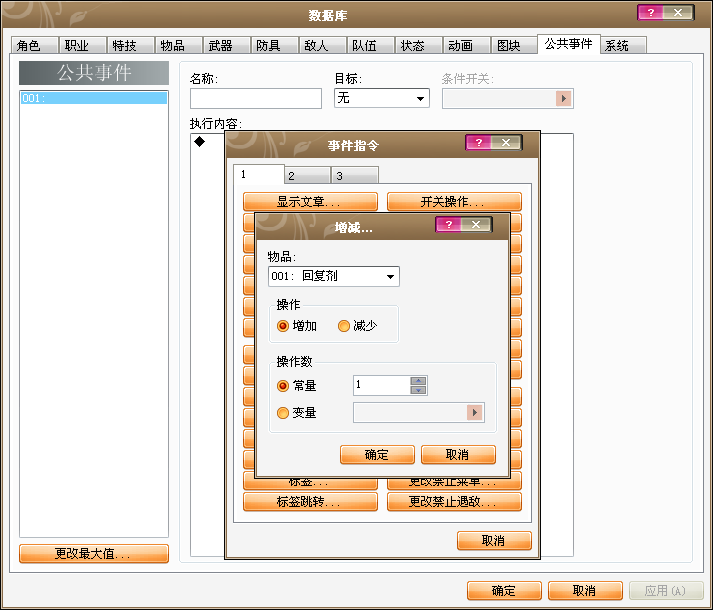Close the 数据库 window with X
This screenshot has height=610, width=713.
click(678, 12)
